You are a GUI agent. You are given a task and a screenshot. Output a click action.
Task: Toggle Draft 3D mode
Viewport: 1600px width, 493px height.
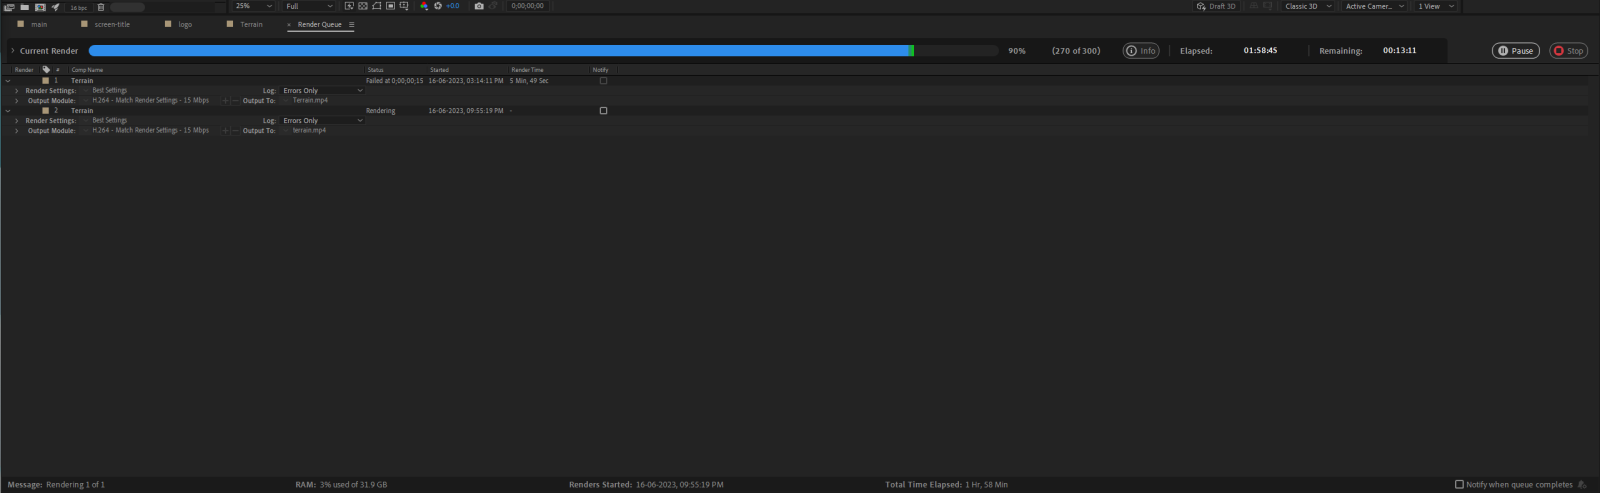coord(1216,6)
